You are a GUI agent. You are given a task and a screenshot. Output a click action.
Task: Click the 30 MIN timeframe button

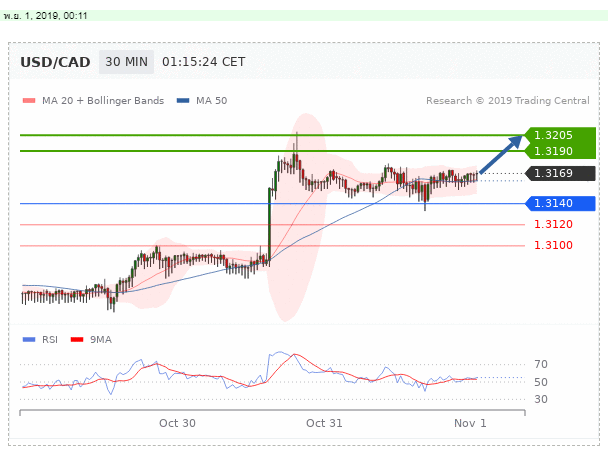click(x=126, y=62)
